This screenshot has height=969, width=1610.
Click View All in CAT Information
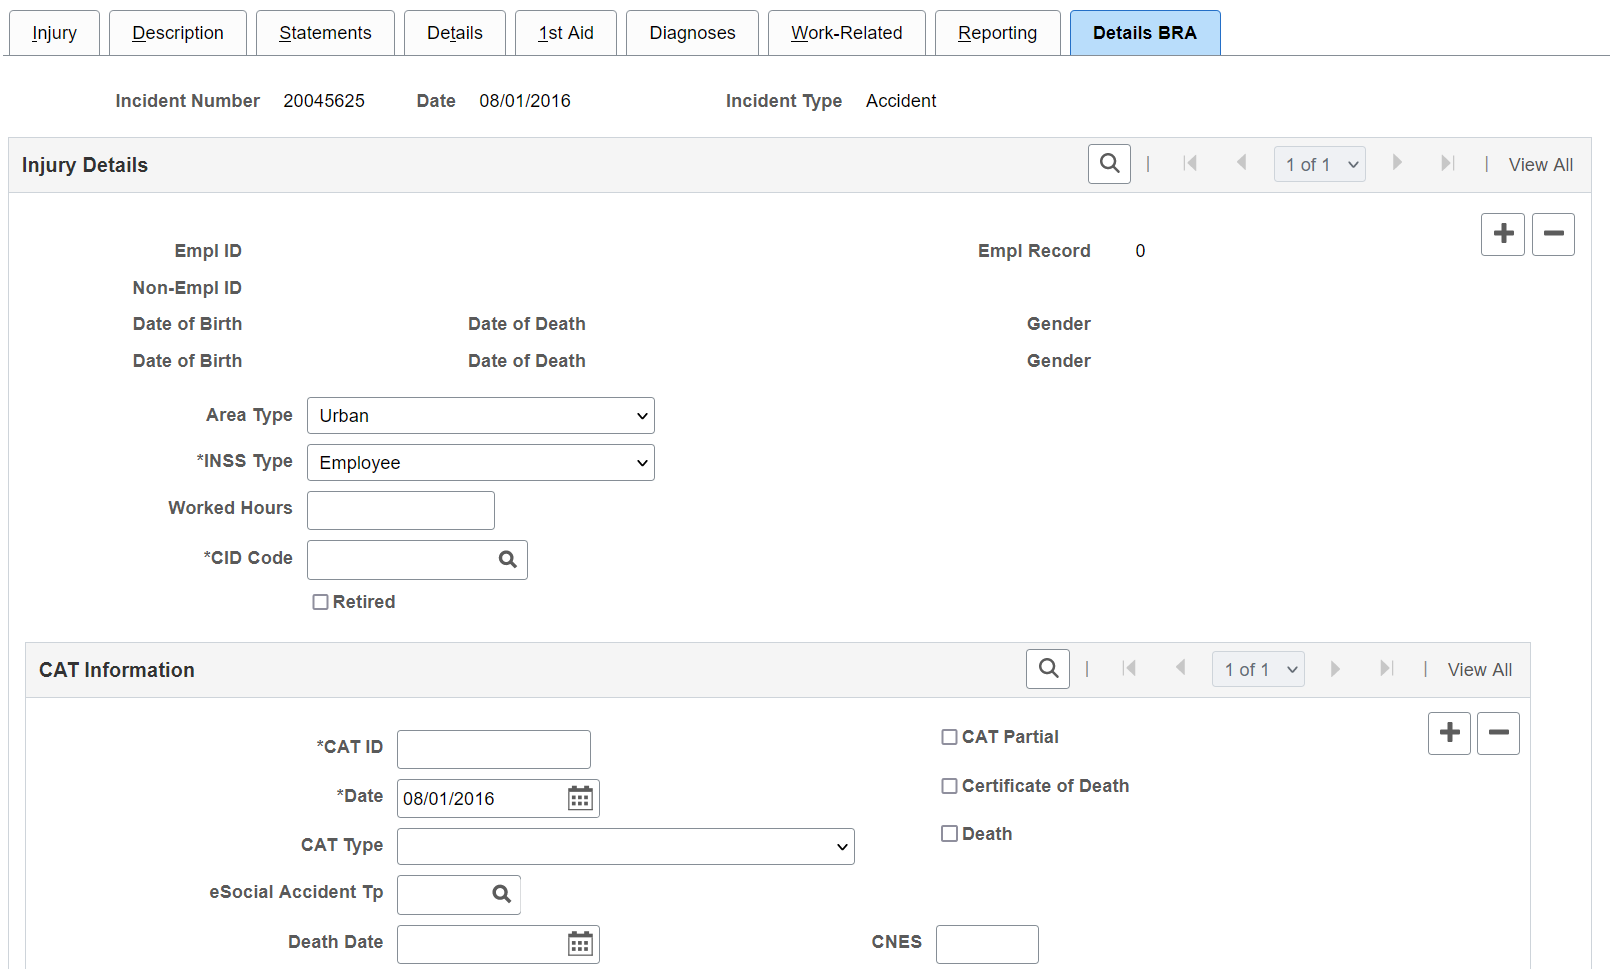[x=1480, y=670]
